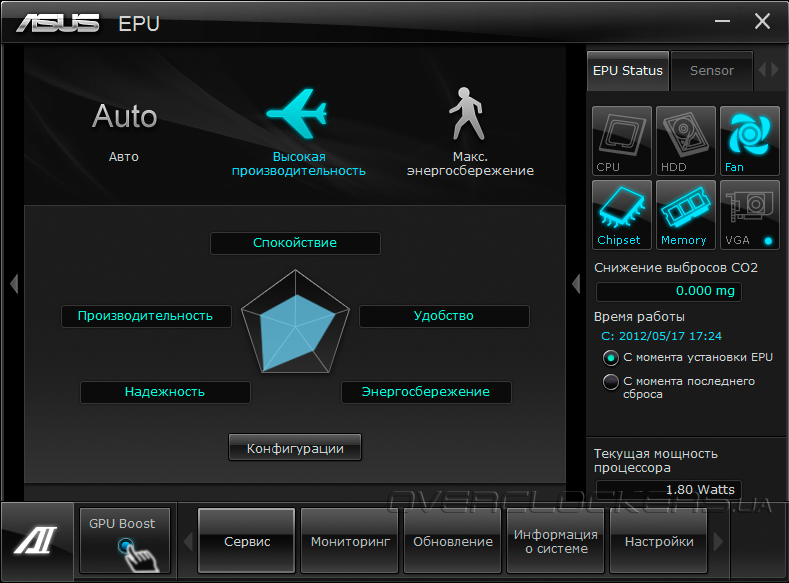
Task: Click the pentagon radar chart
Action: (x=295, y=322)
